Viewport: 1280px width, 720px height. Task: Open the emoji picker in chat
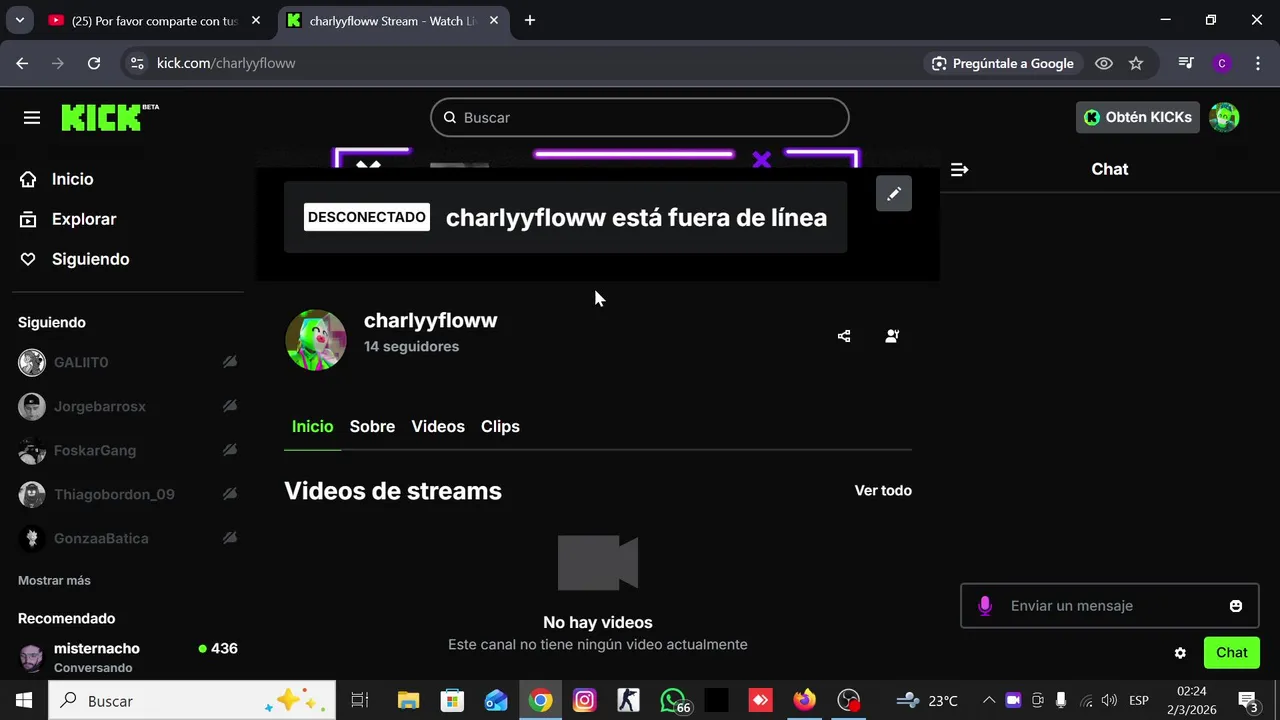pyautogui.click(x=1236, y=606)
